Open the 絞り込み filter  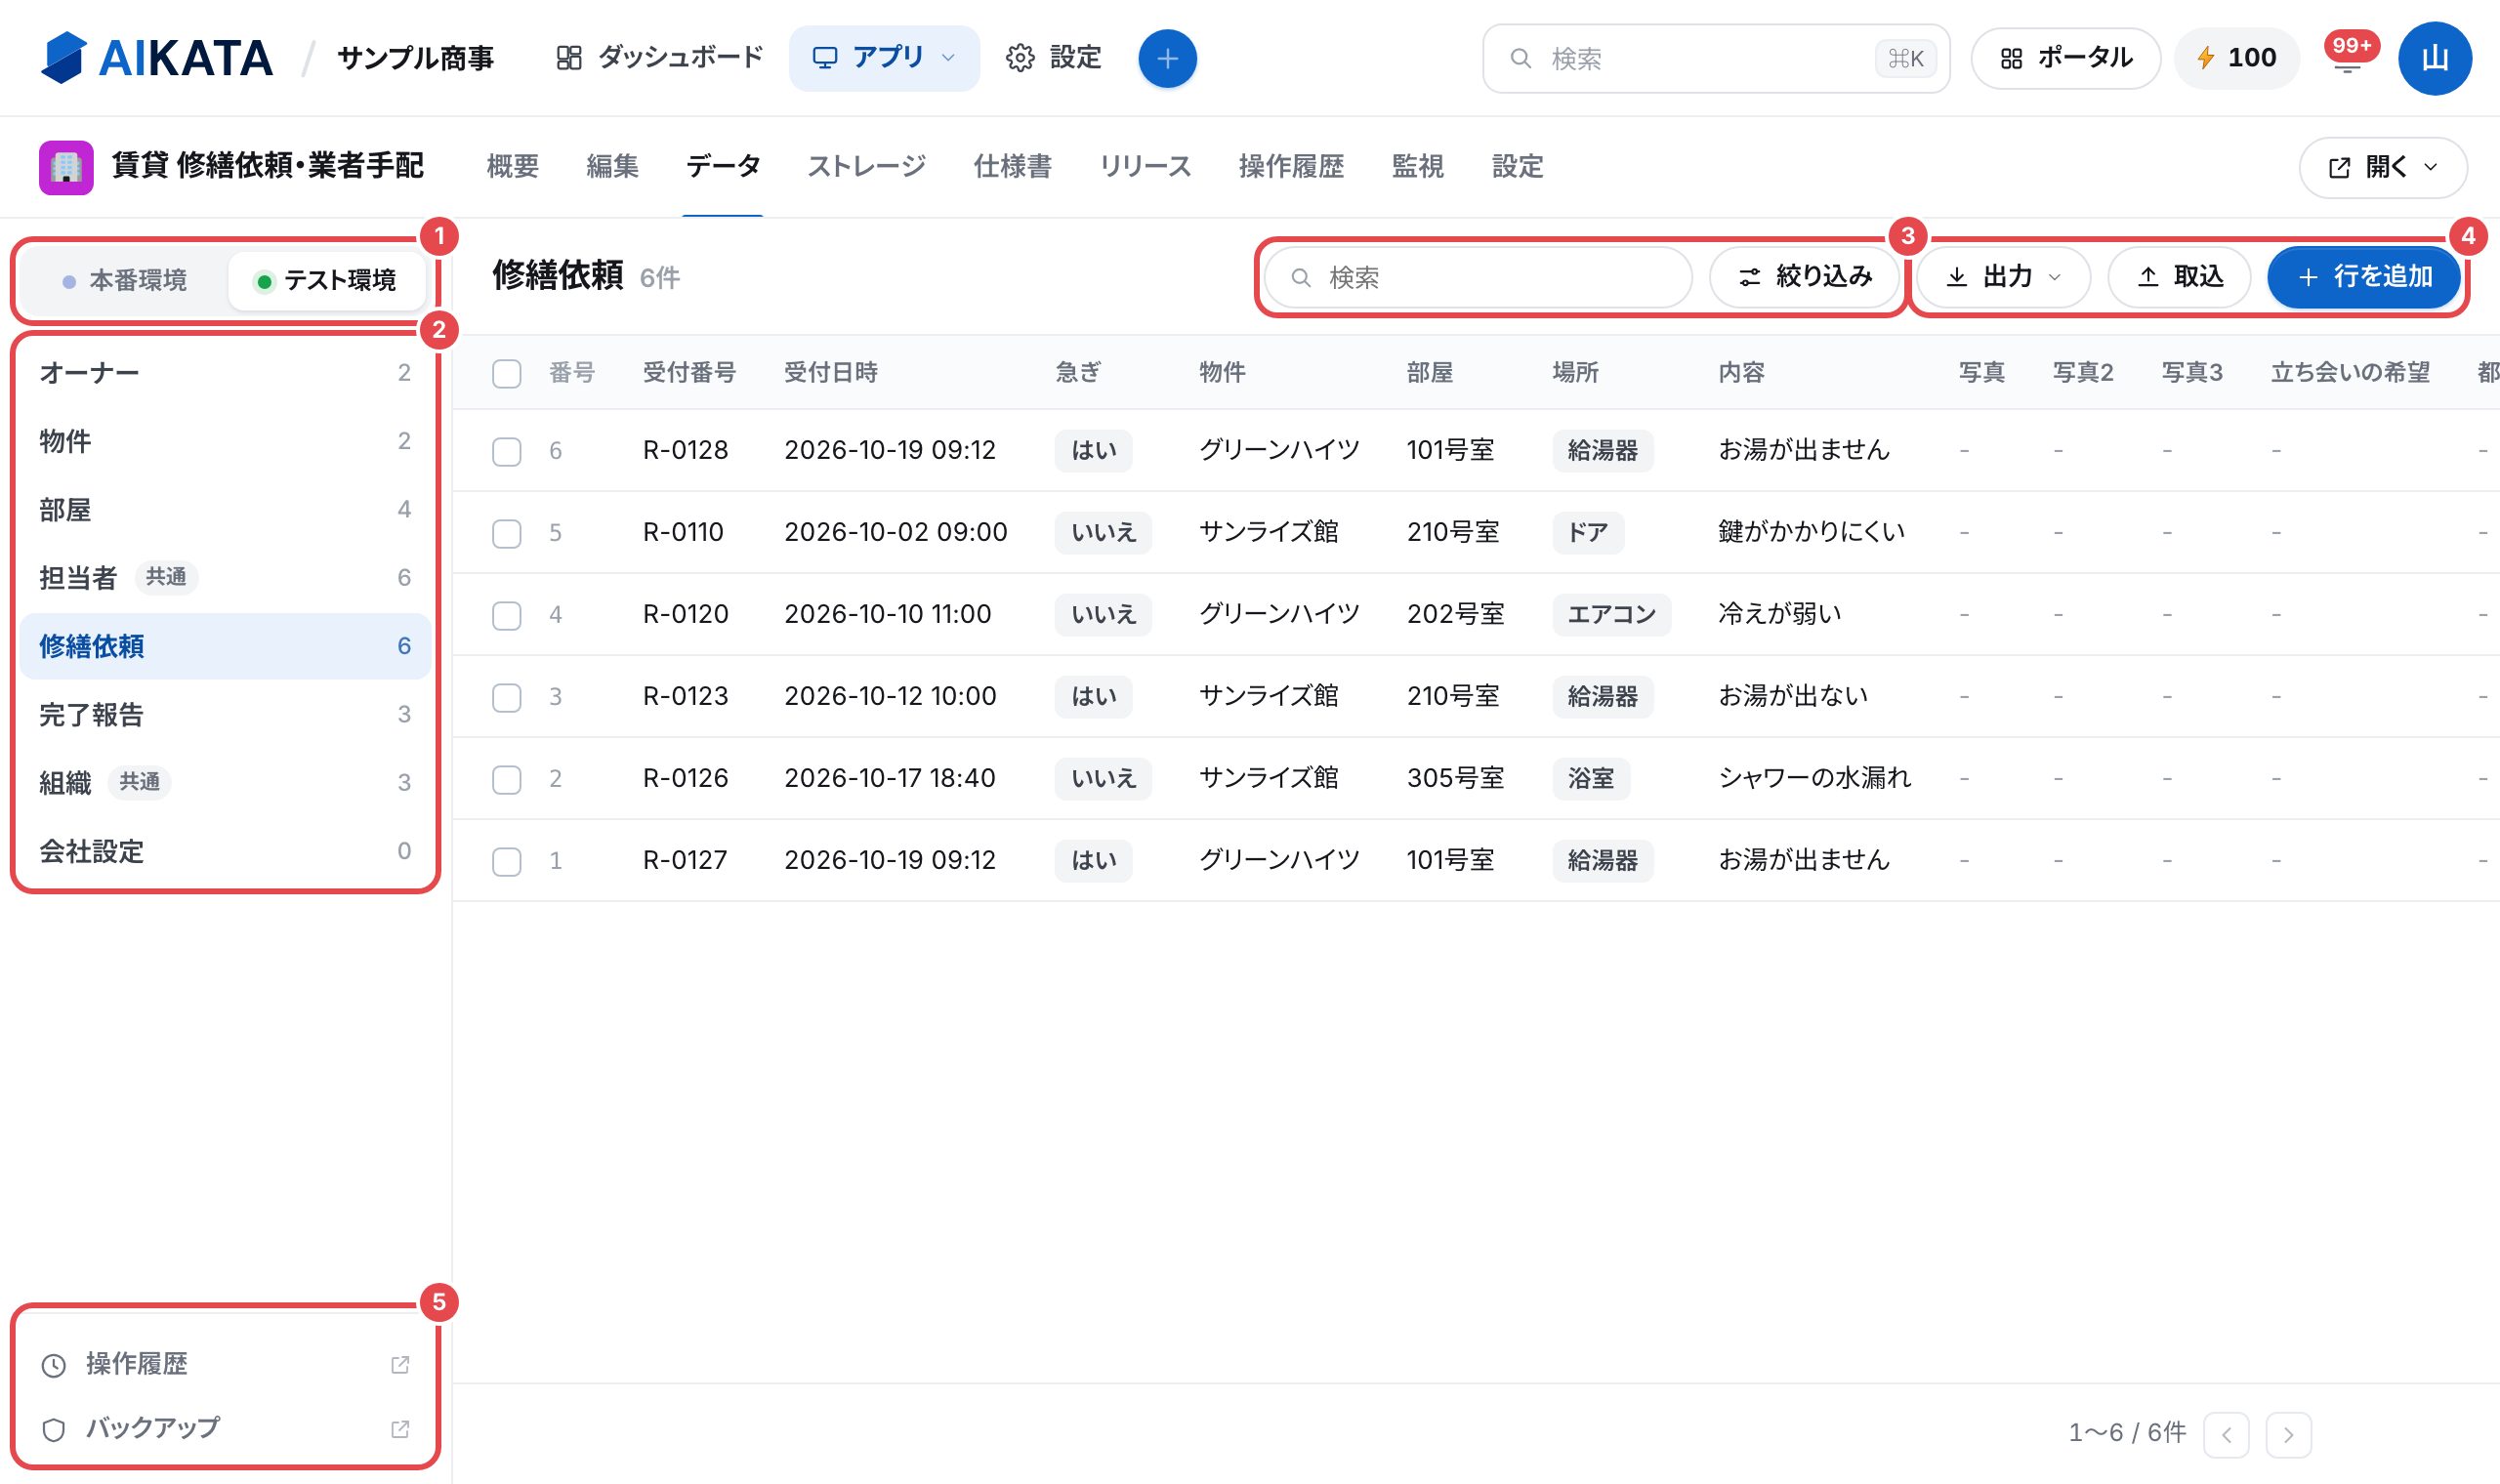coord(1804,277)
